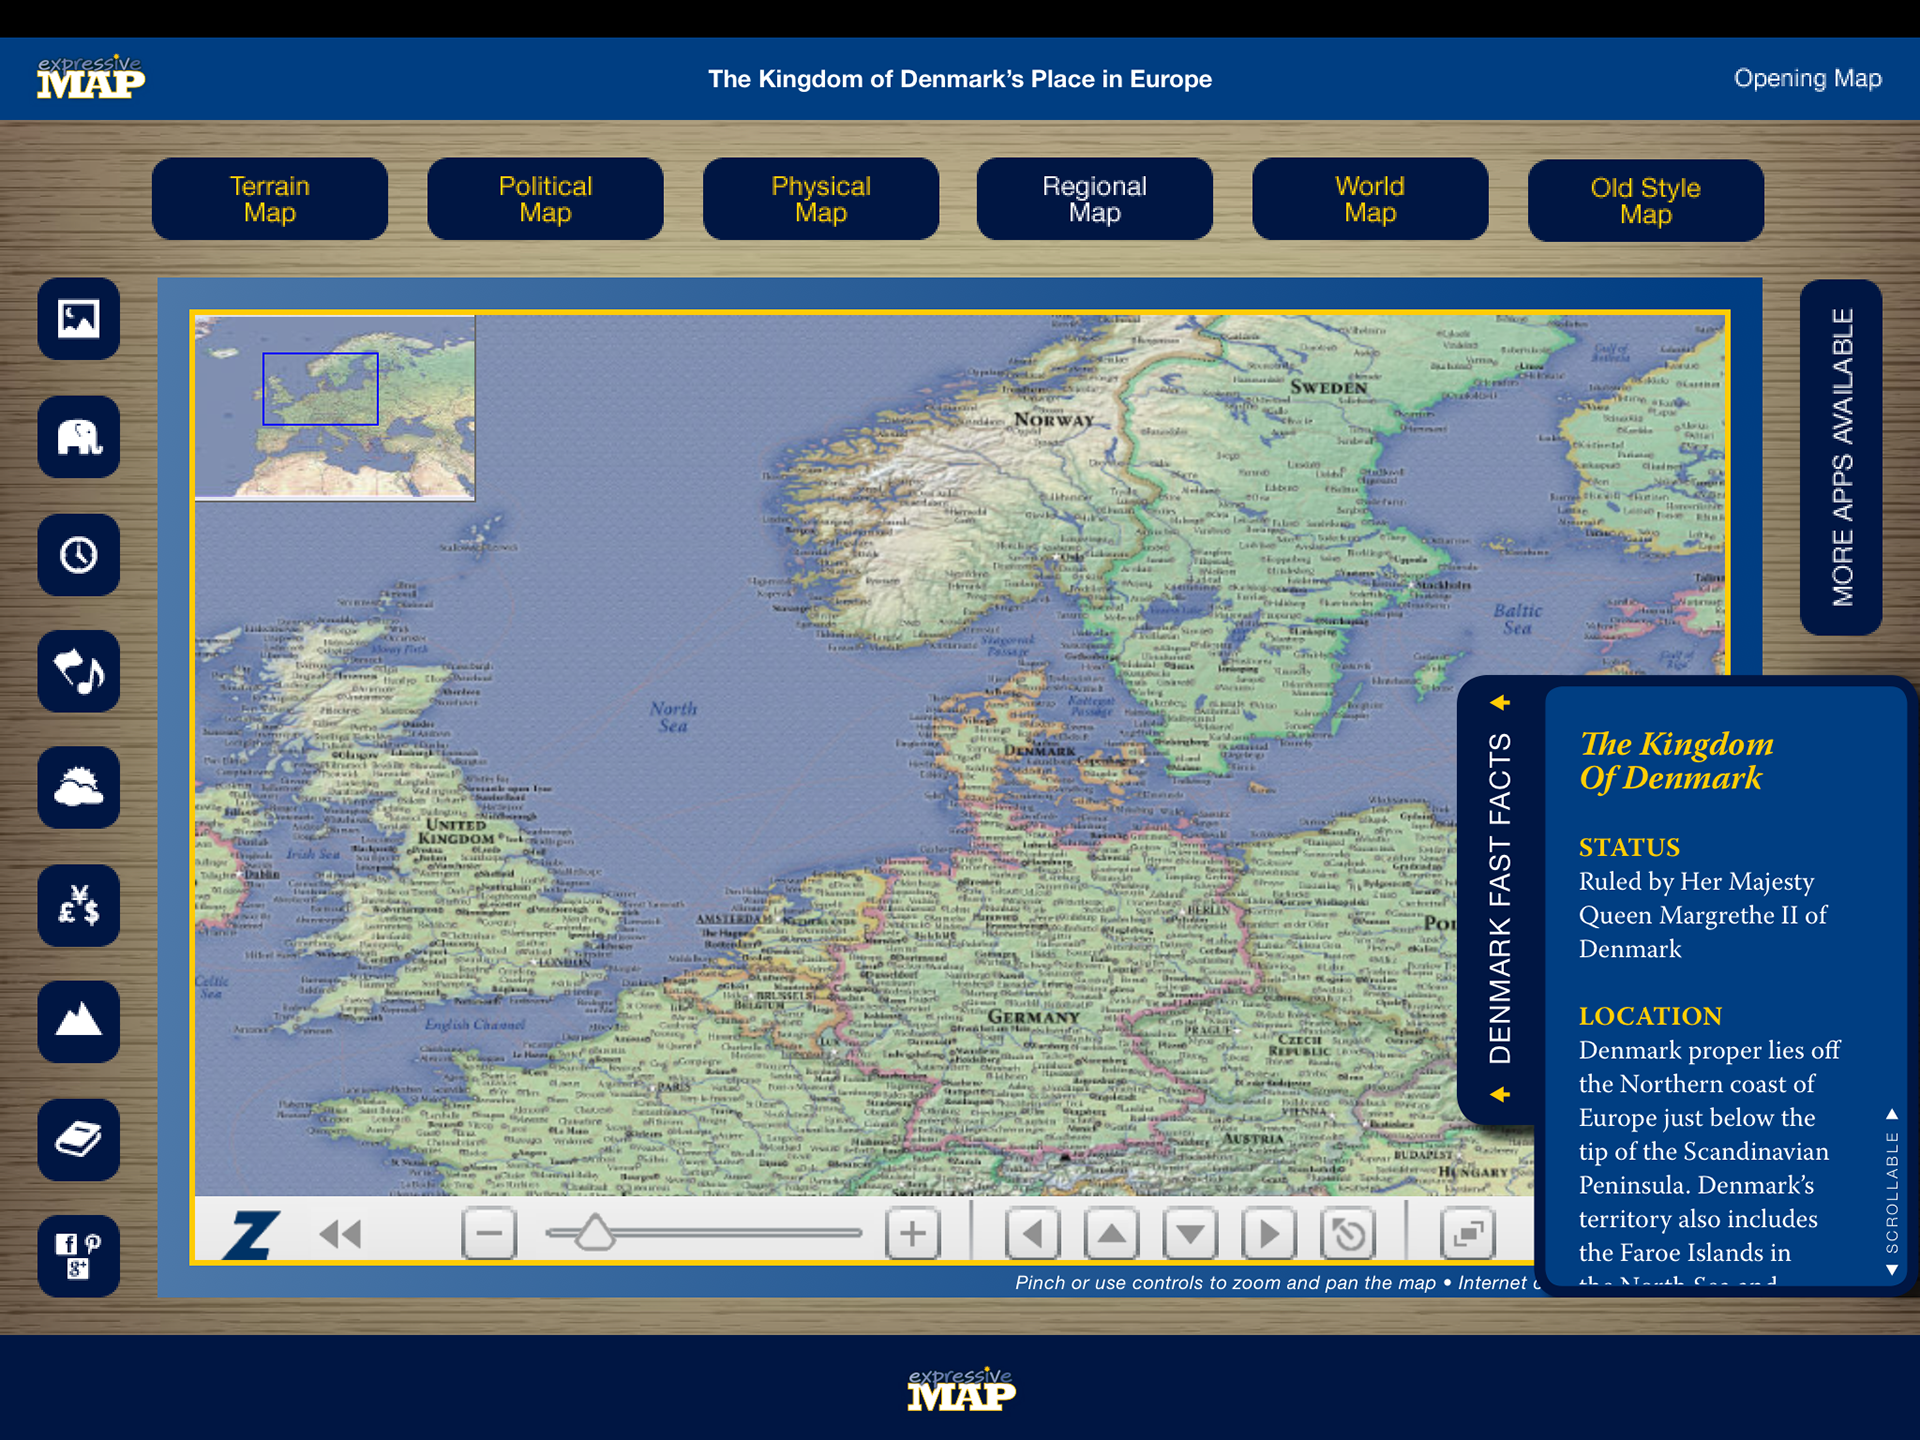Click the book reference icon
The height and width of the screenshot is (1440, 1920).
click(78, 1140)
